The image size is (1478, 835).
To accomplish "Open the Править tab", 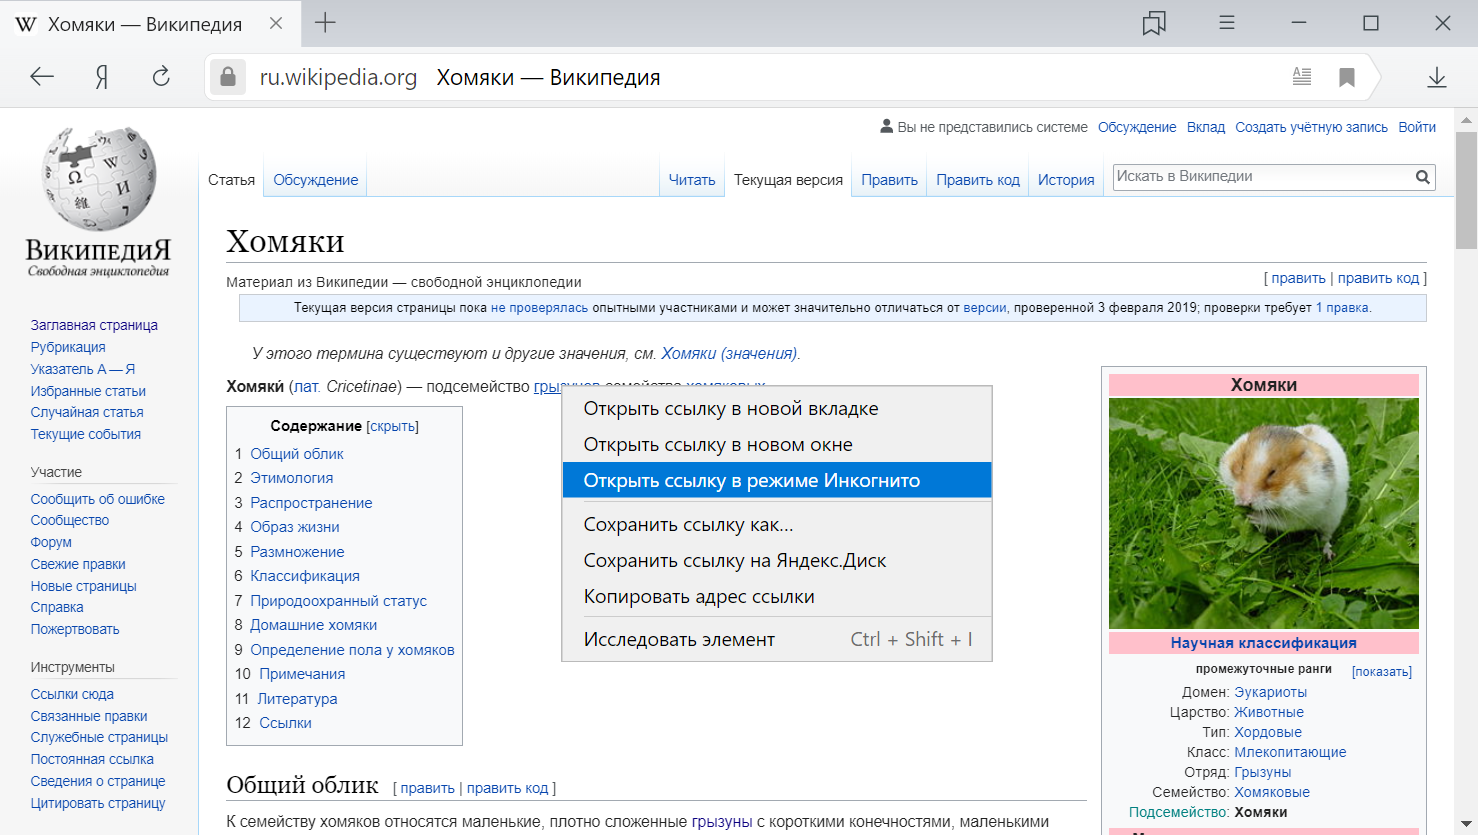I will coord(889,180).
